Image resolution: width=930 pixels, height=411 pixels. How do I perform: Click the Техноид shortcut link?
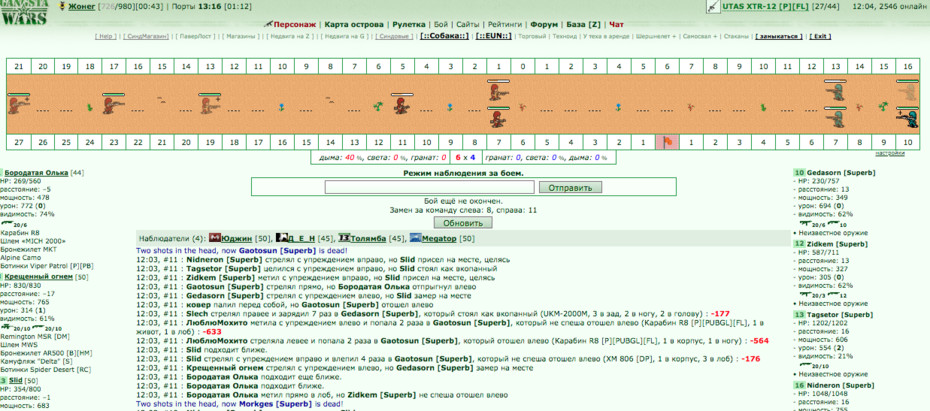pos(564,36)
